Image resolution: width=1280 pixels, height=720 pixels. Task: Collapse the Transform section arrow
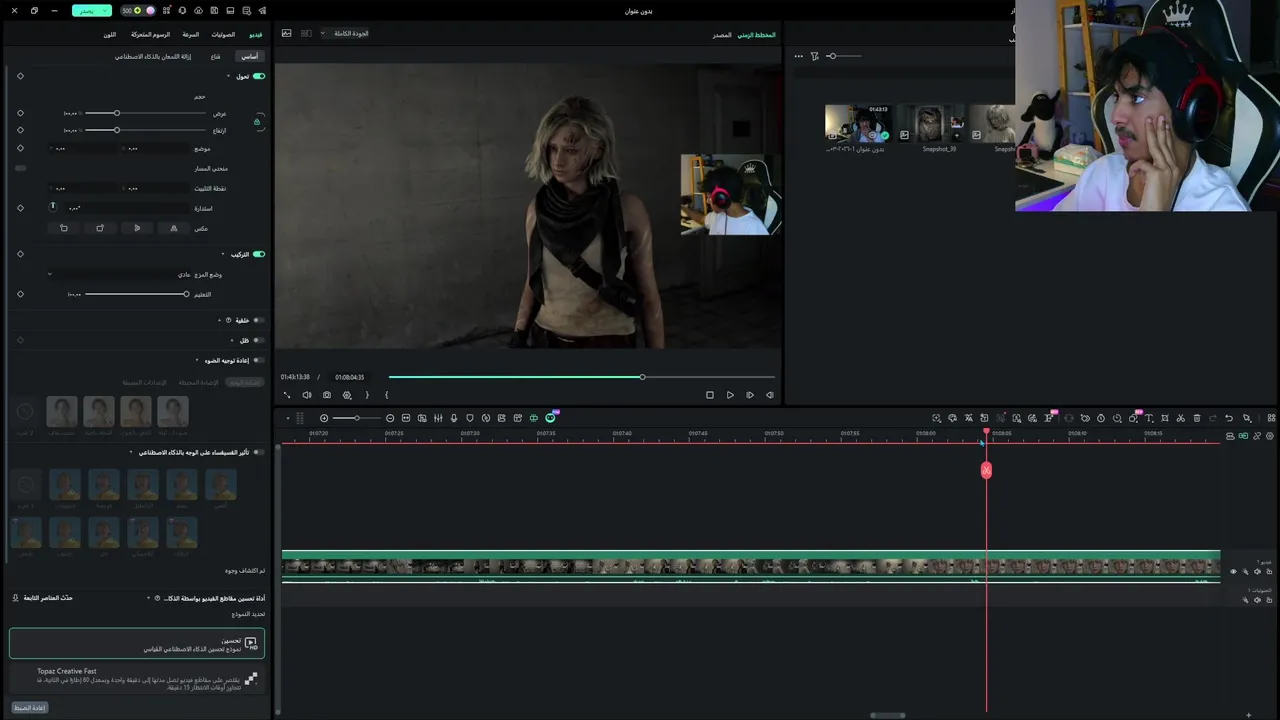228,76
